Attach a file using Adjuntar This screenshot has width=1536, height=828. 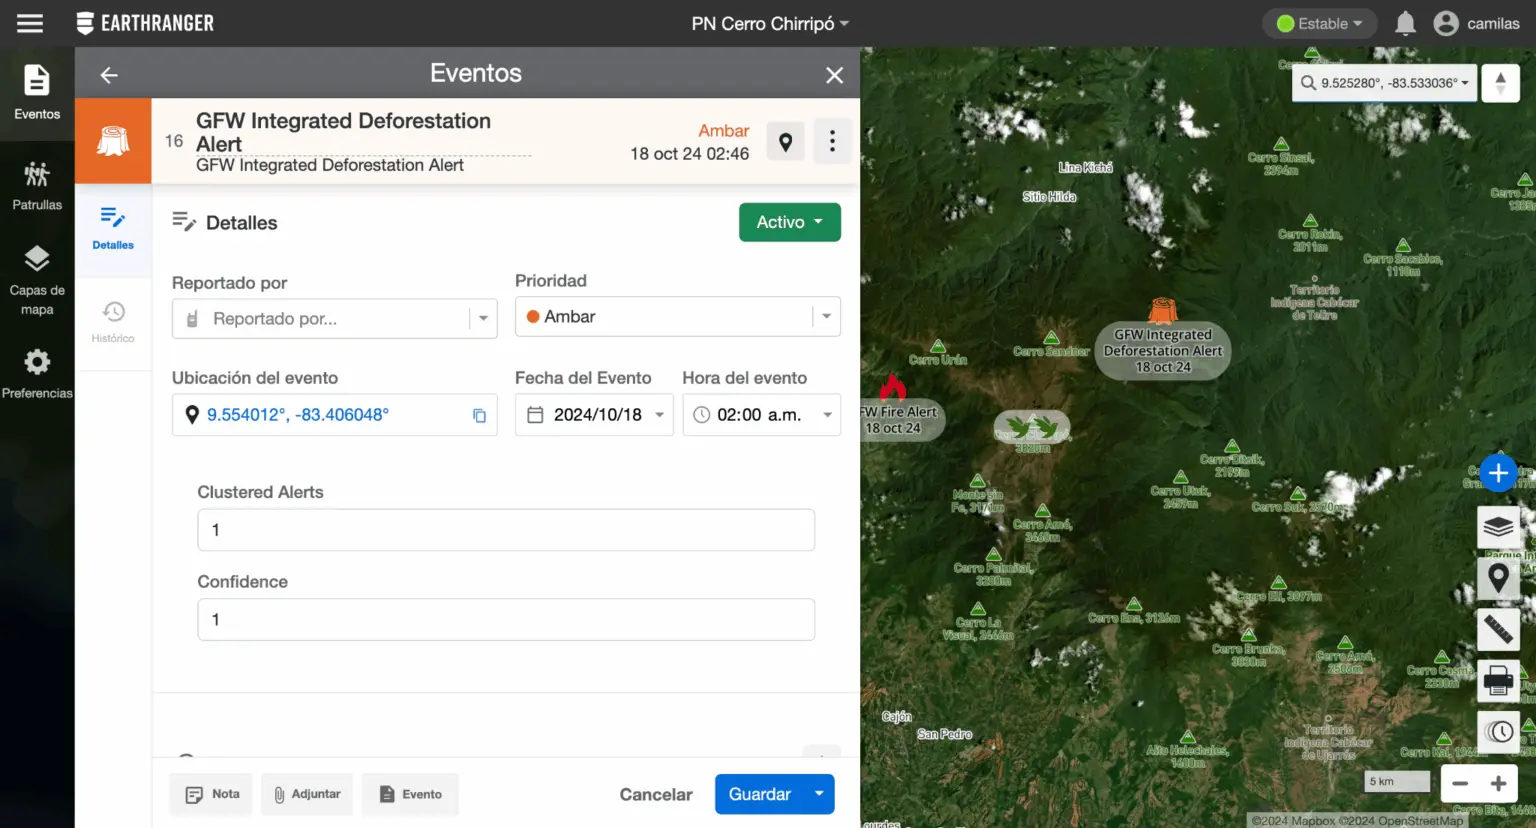pos(307,793)
